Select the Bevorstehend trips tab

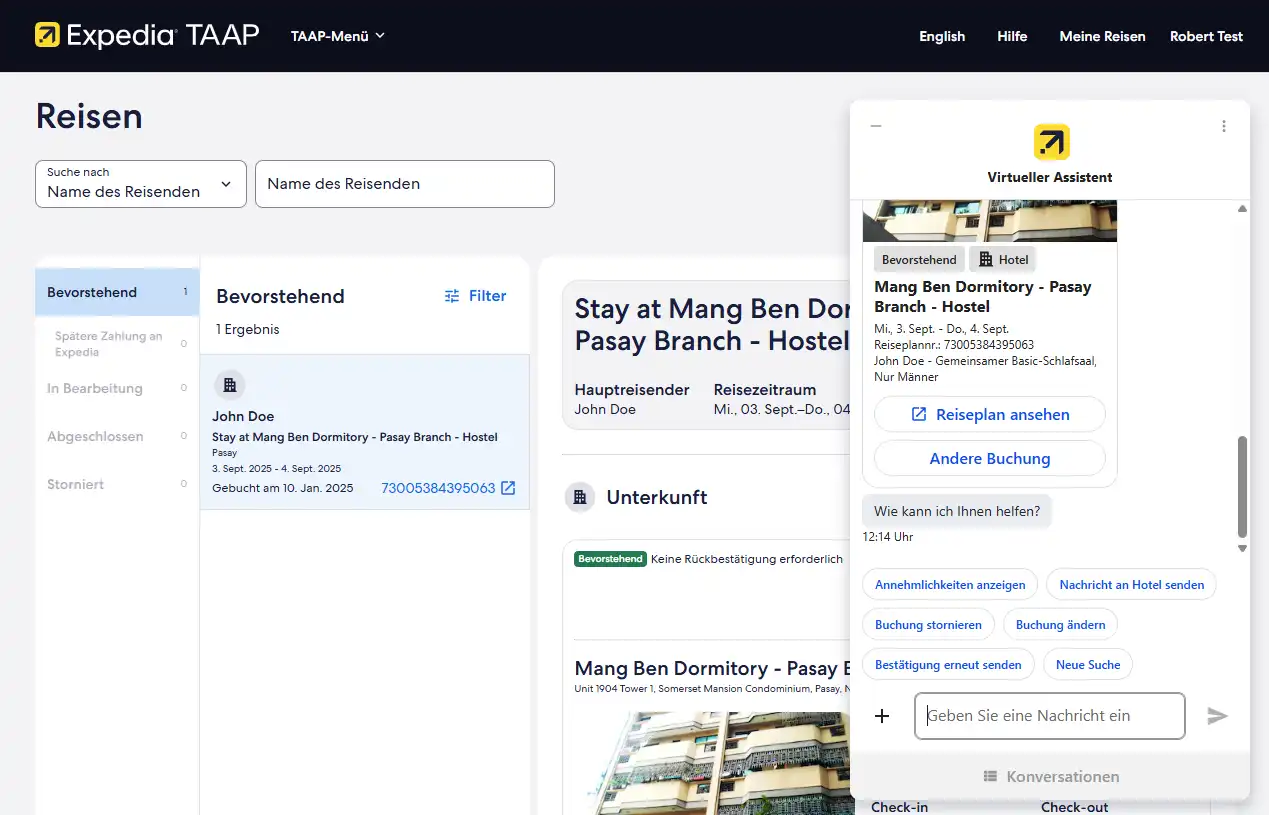point(118,292)
